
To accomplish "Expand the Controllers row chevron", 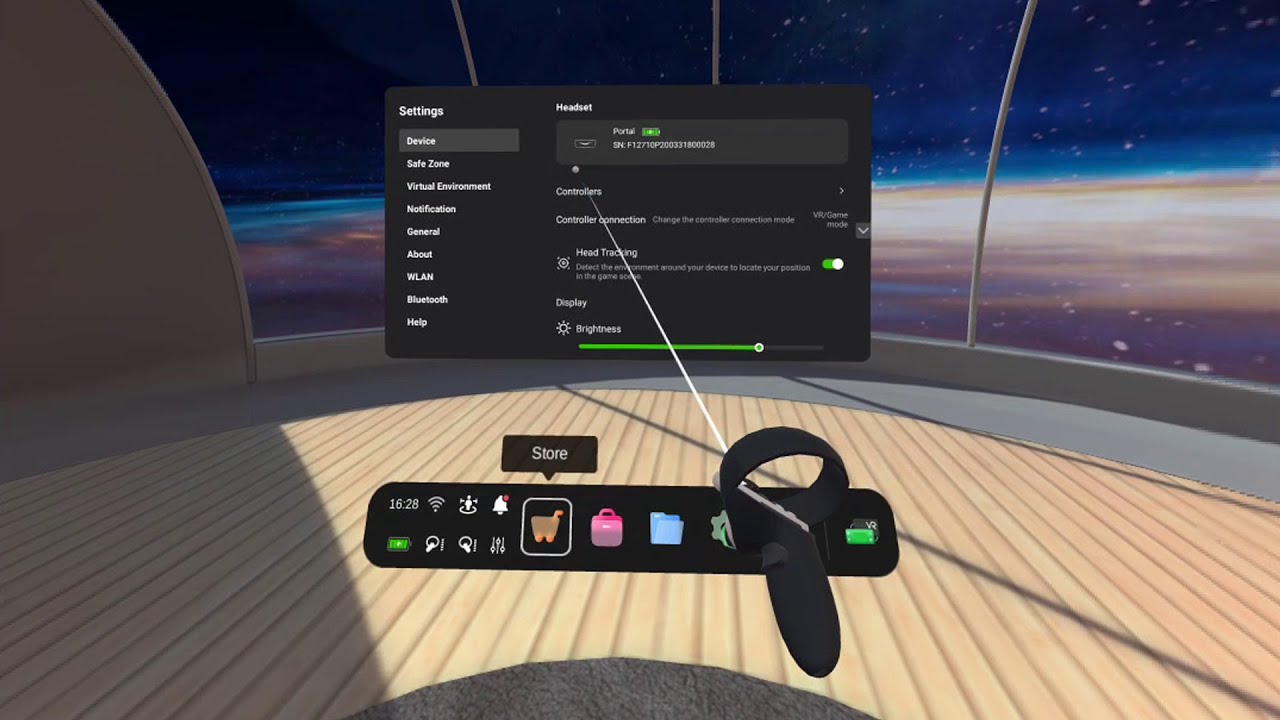I will coord(841,191).
